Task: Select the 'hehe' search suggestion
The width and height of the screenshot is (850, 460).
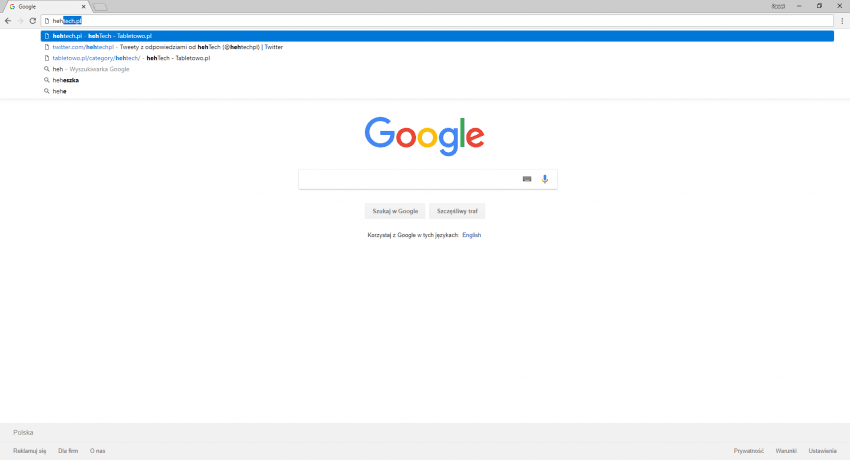Action: tap(437, 92)
